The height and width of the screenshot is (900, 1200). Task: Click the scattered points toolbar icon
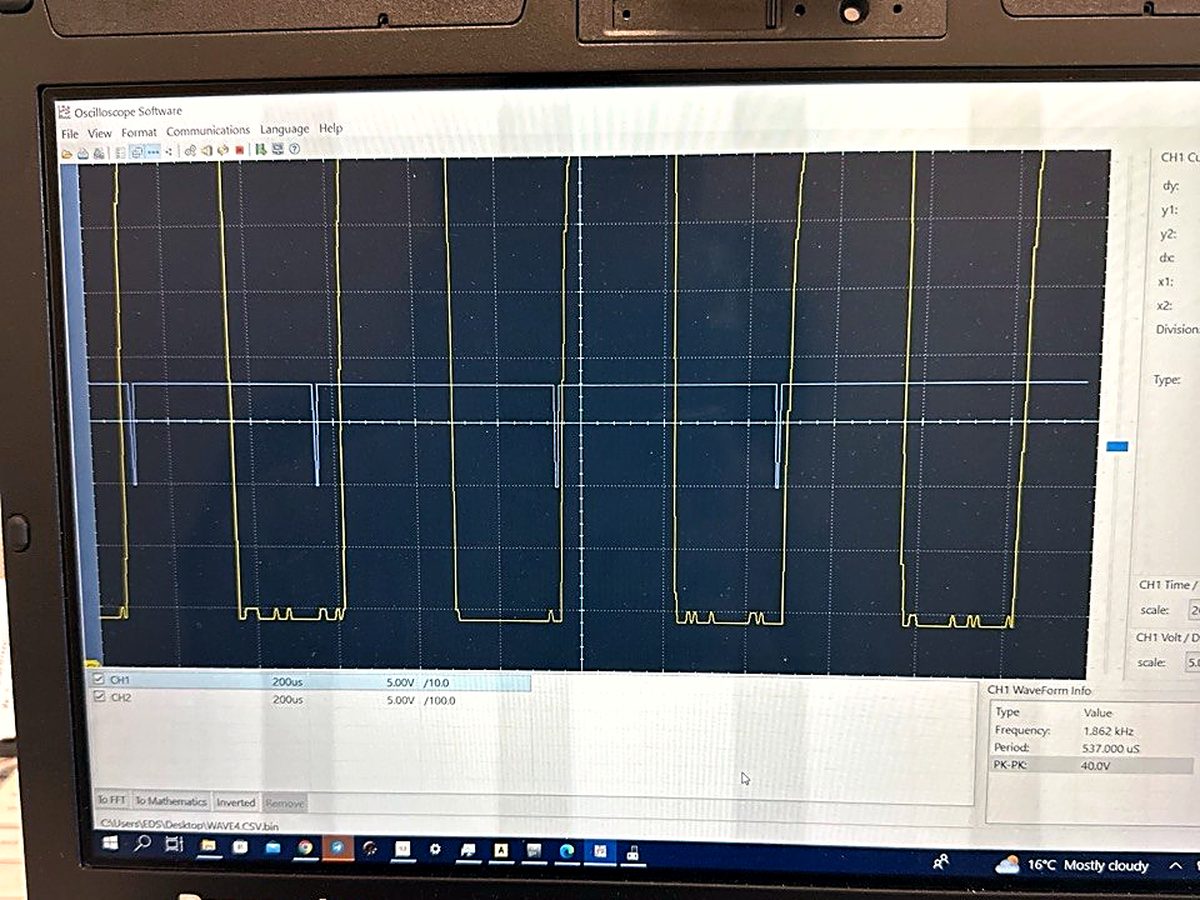click(168, 151)
